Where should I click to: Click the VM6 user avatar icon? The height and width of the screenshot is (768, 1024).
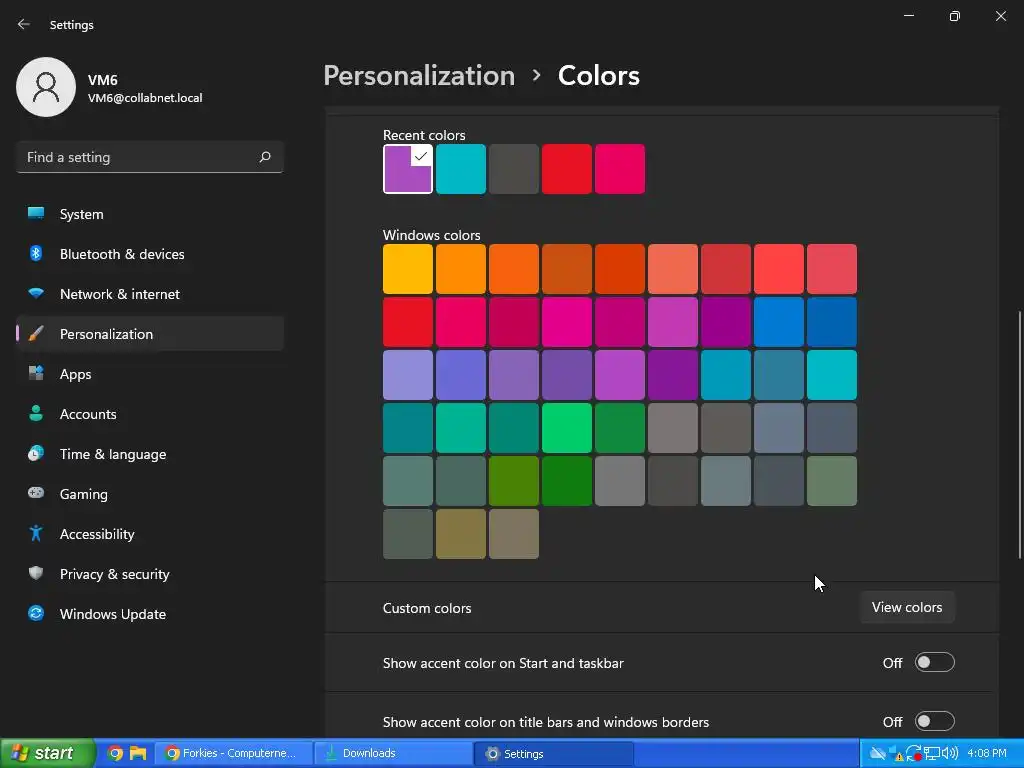pos(46,87)
